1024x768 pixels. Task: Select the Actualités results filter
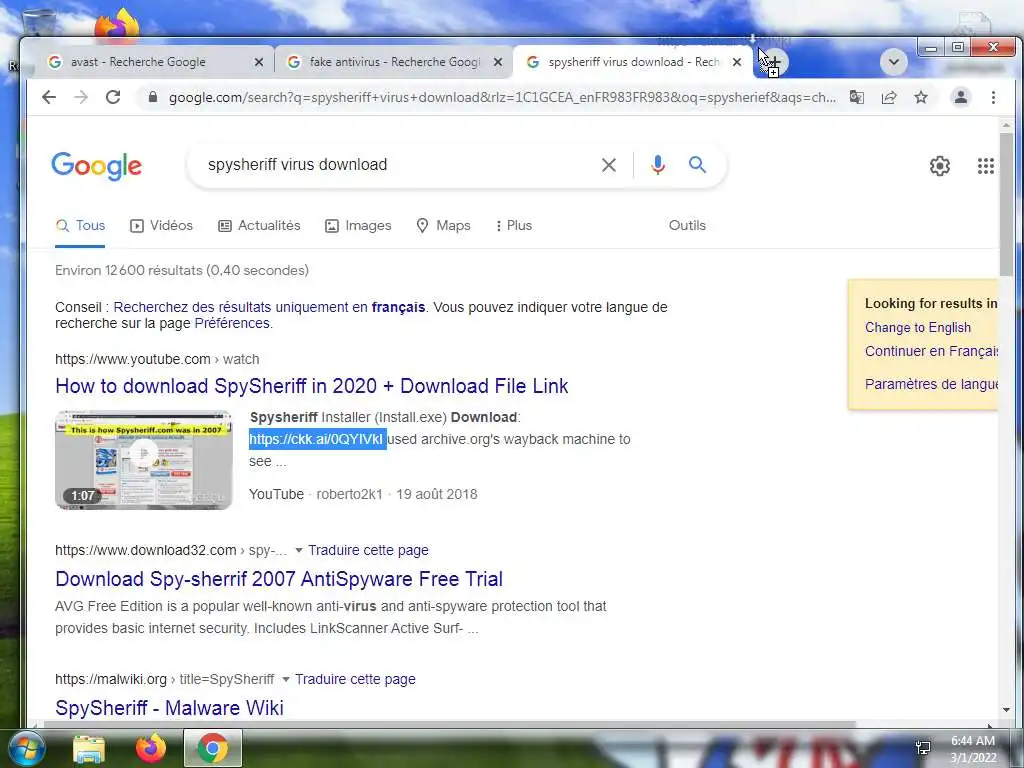[259, 226]
